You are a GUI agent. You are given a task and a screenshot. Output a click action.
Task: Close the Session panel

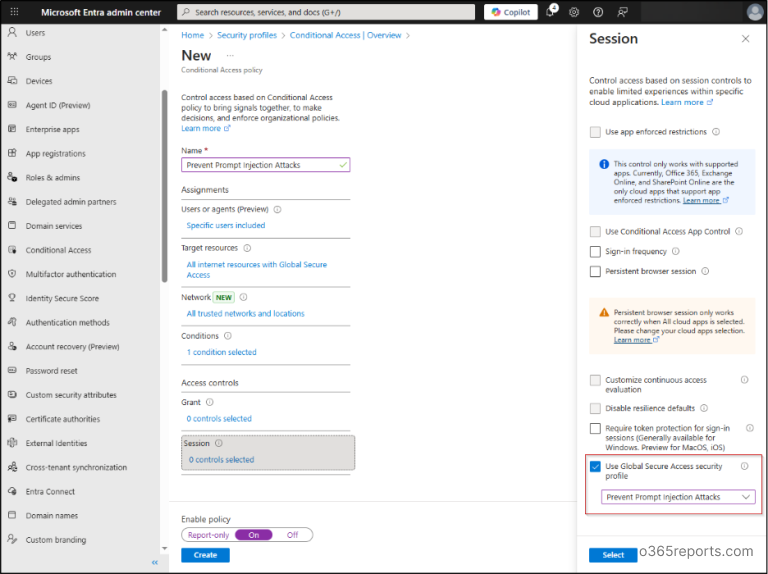(x=745, y=39)
